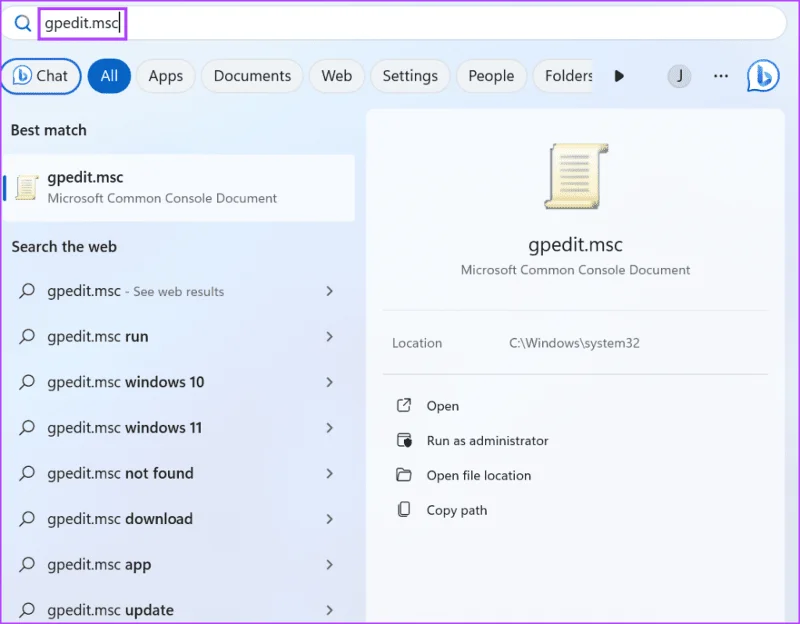Expand 'gpedit.msc app' chevron

tap(330, 564)
